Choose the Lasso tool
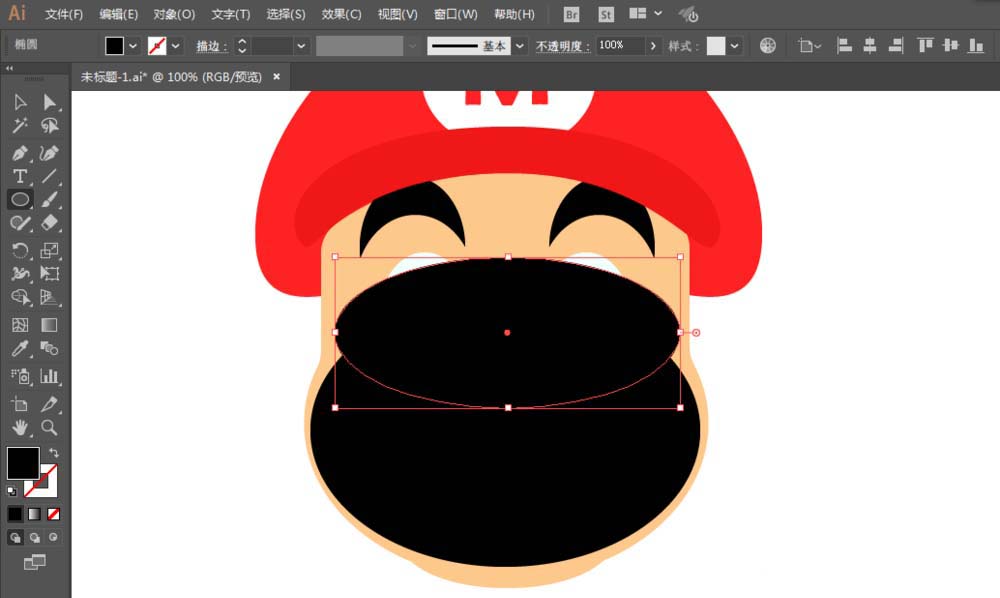The height and width of the screenshot is (598, 1000). tap(49, 126)
